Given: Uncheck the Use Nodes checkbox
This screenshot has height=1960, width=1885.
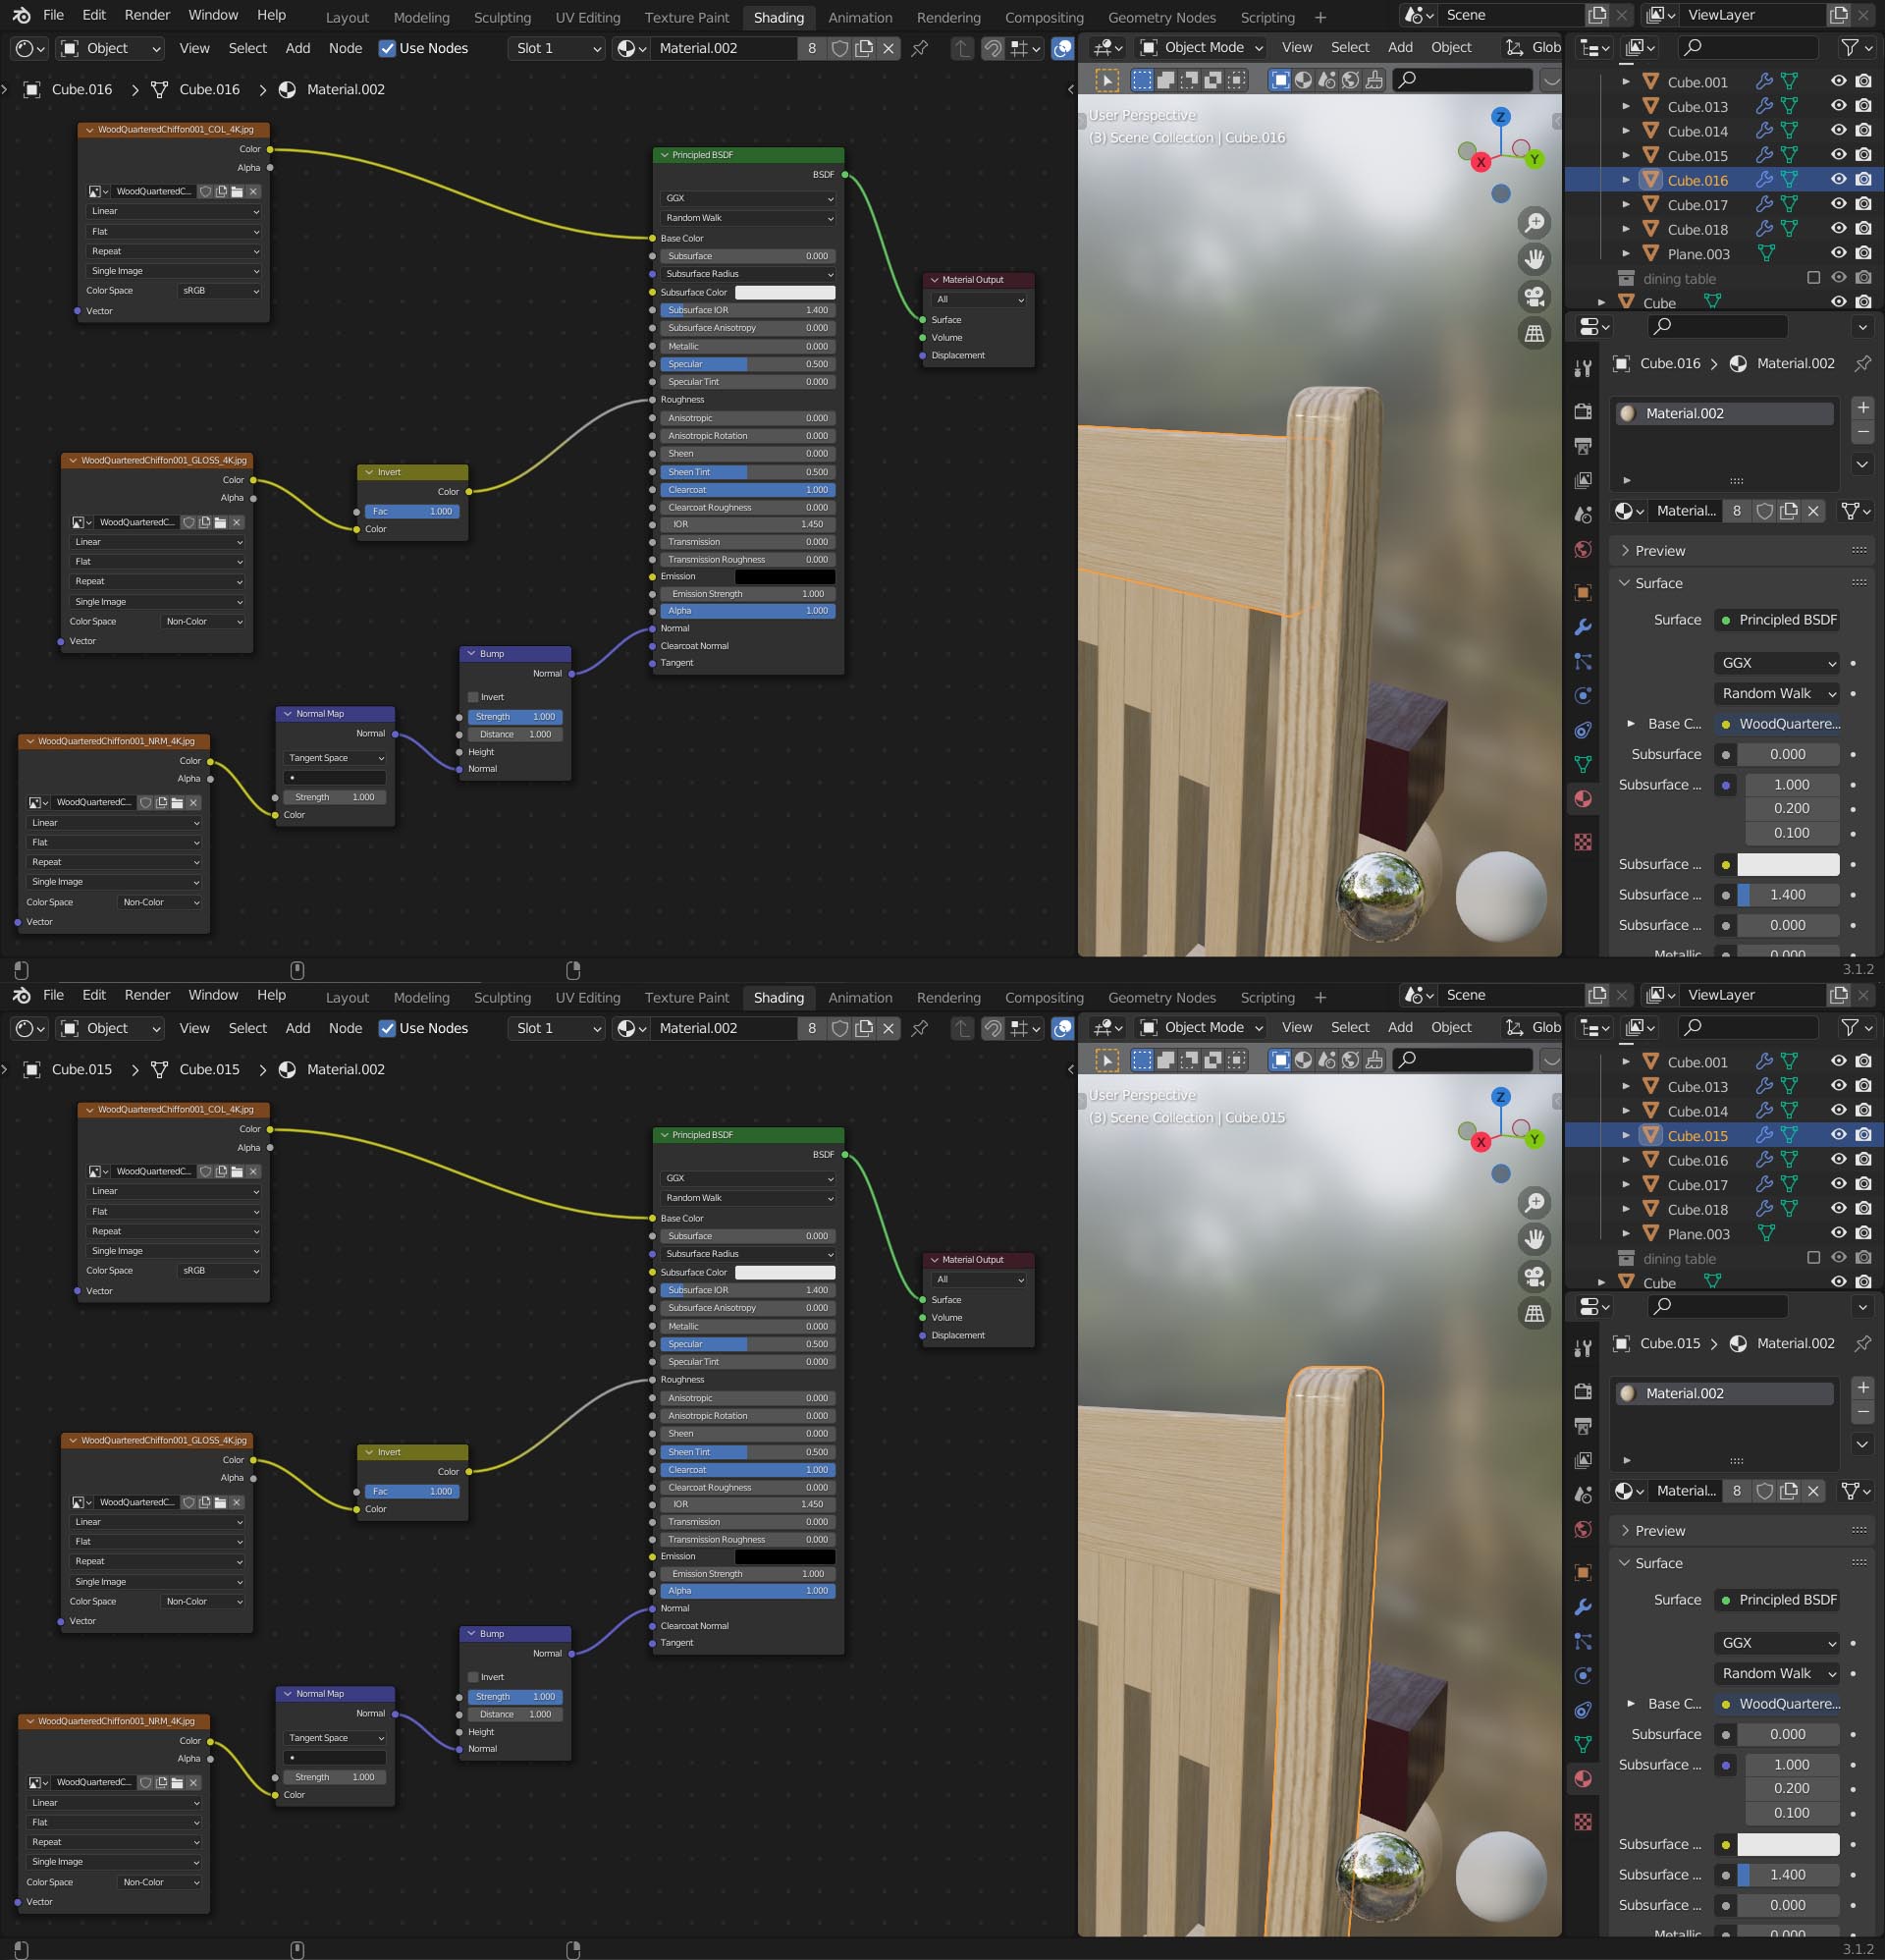Looking at the screenshot, I should click(387, 48).
